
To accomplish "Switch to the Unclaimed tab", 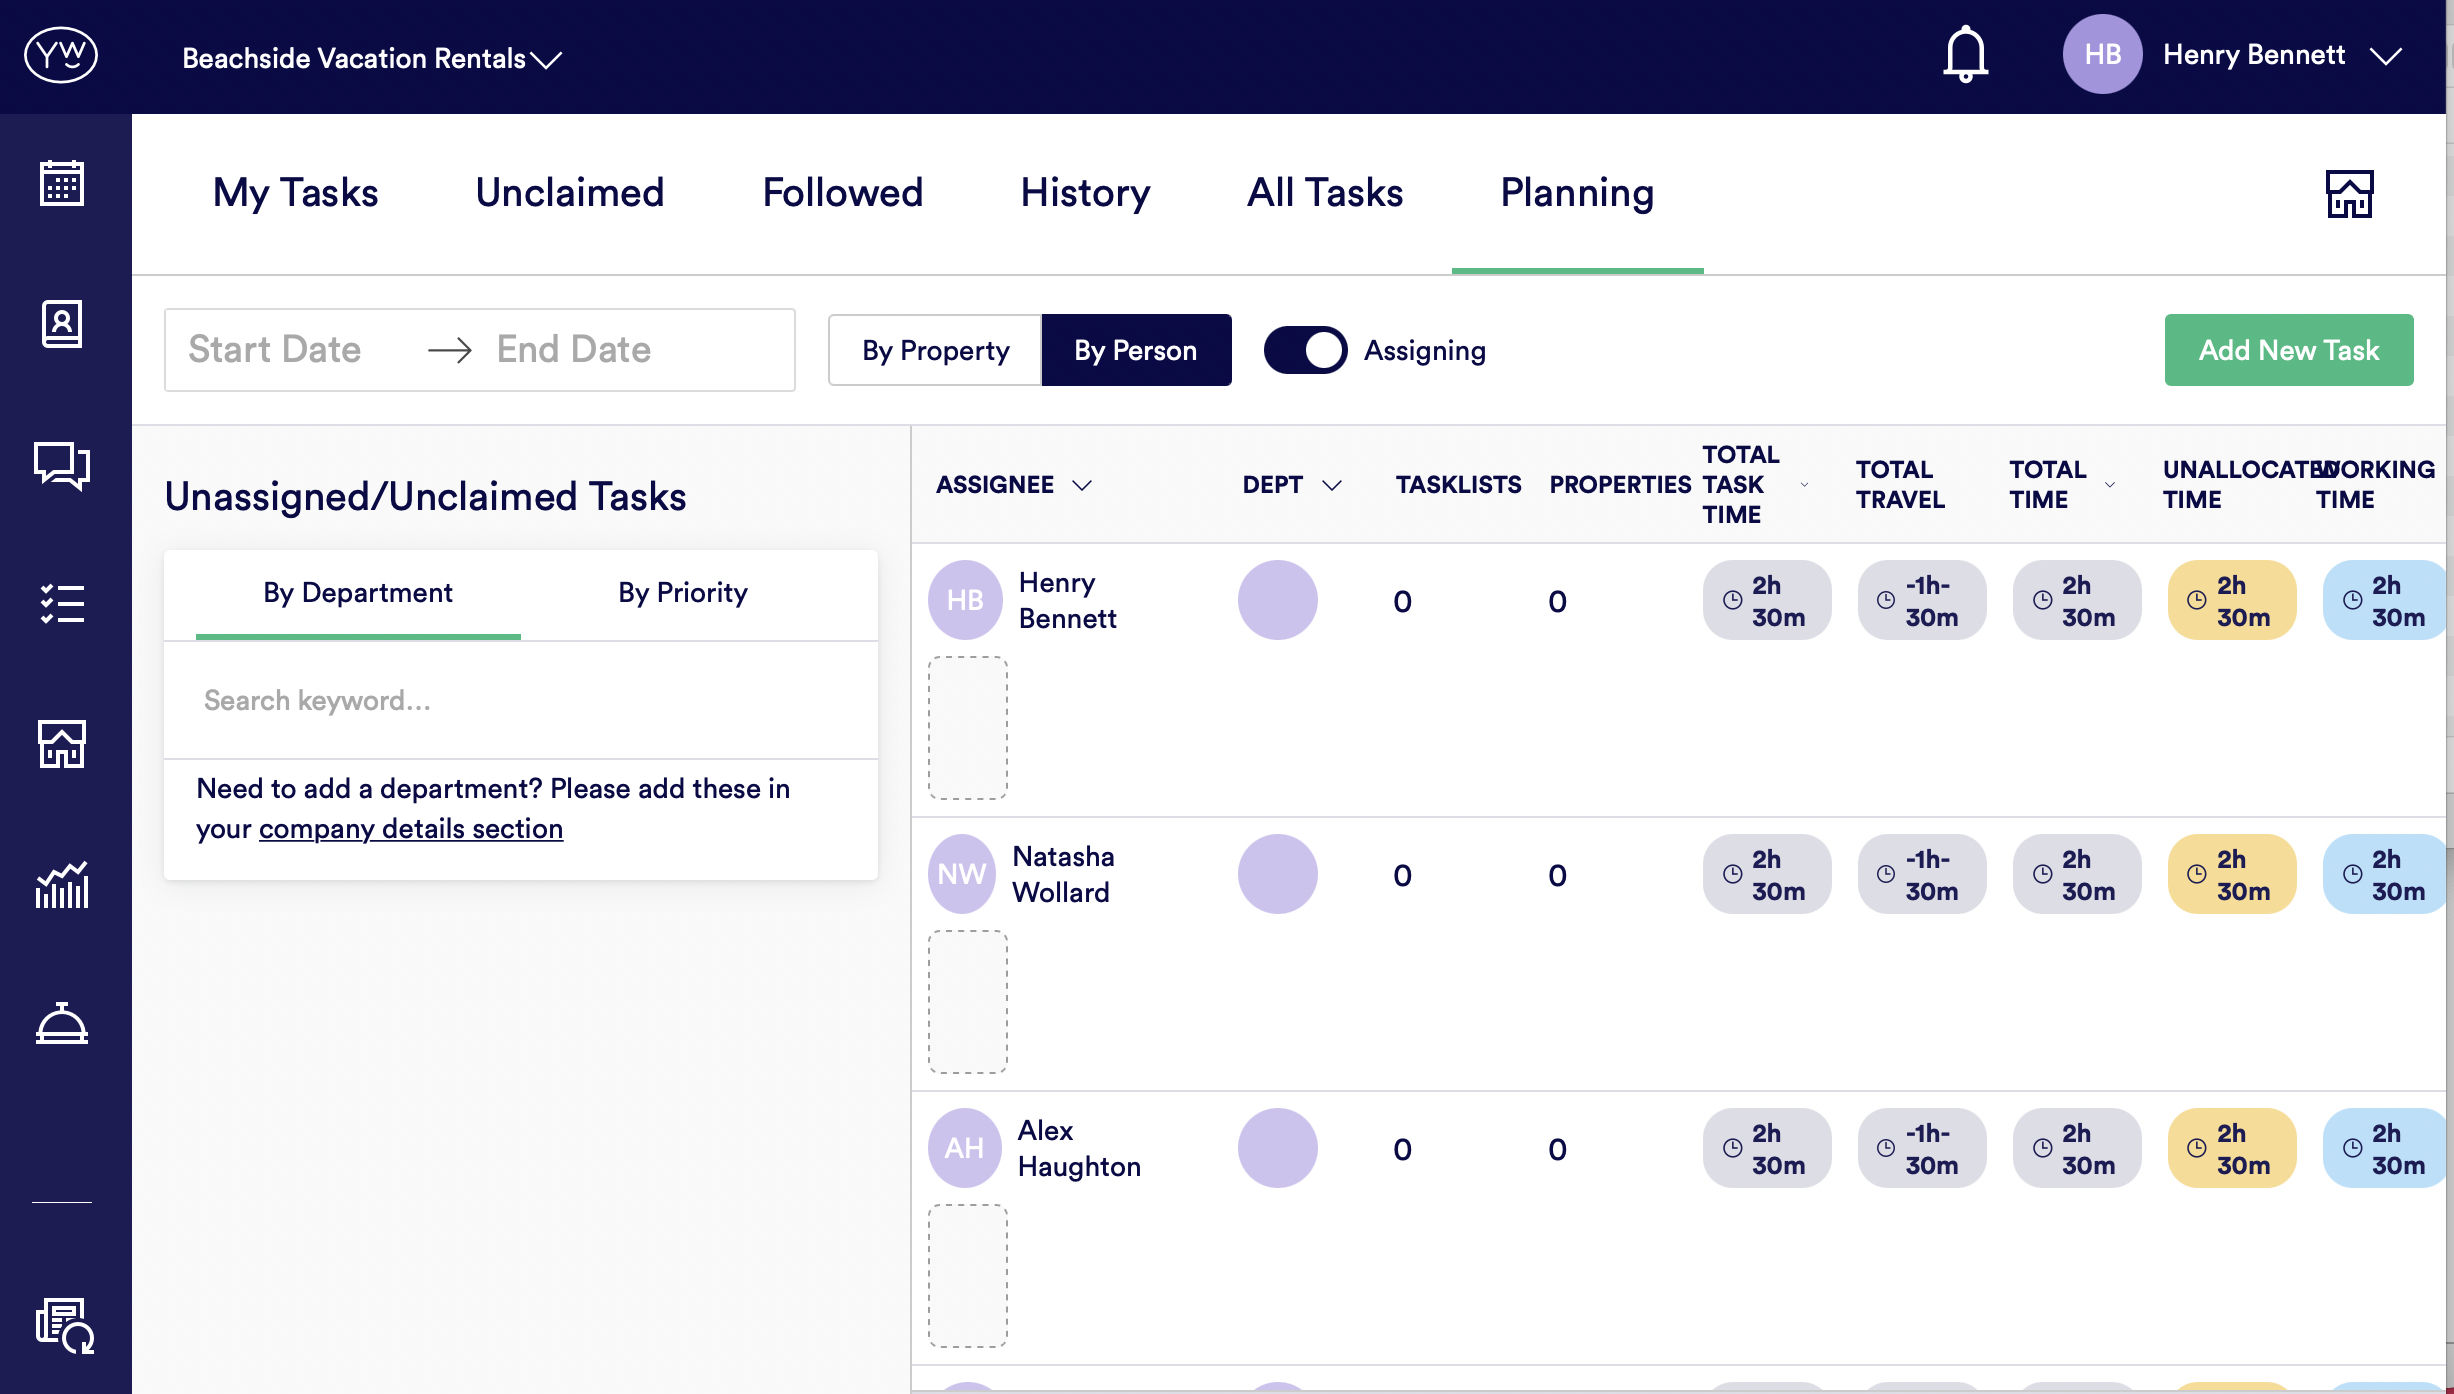I will click(570, 193).
